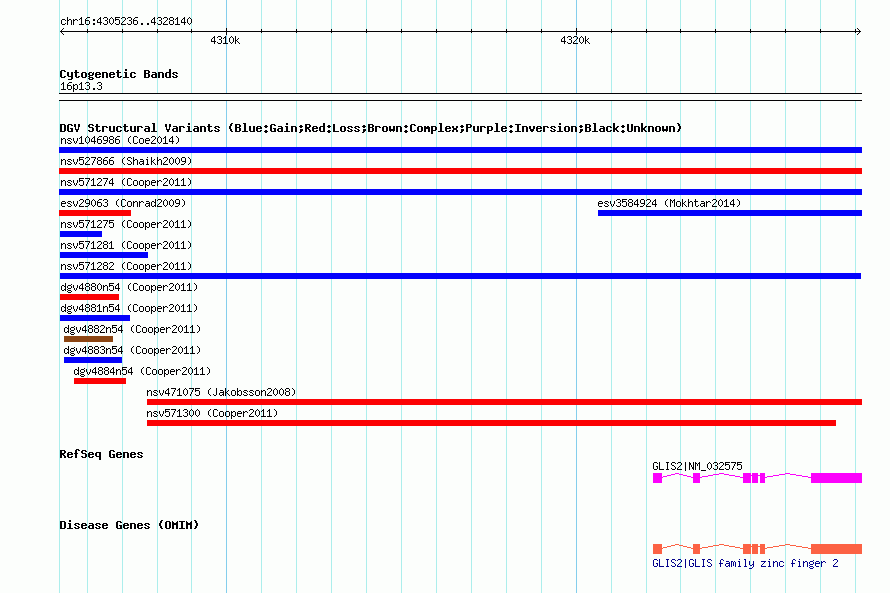Screen dimensions: 890x593
Task: Open the GLIS2|NM_032575 RefSeq gene label
Action: pos(697,466)
